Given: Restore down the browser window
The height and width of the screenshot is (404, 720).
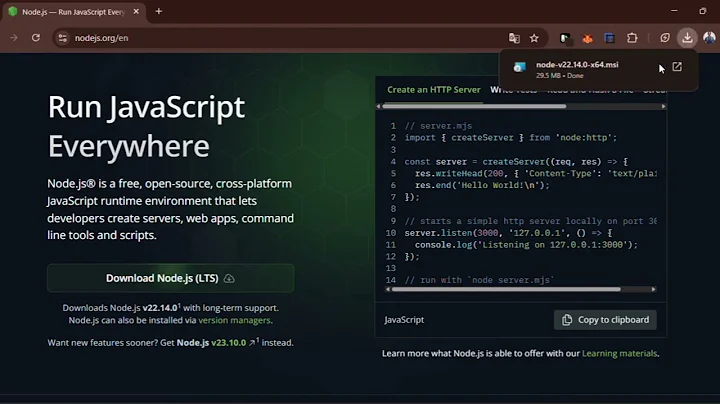Looking at the screenshot, I should pos(703,11).
